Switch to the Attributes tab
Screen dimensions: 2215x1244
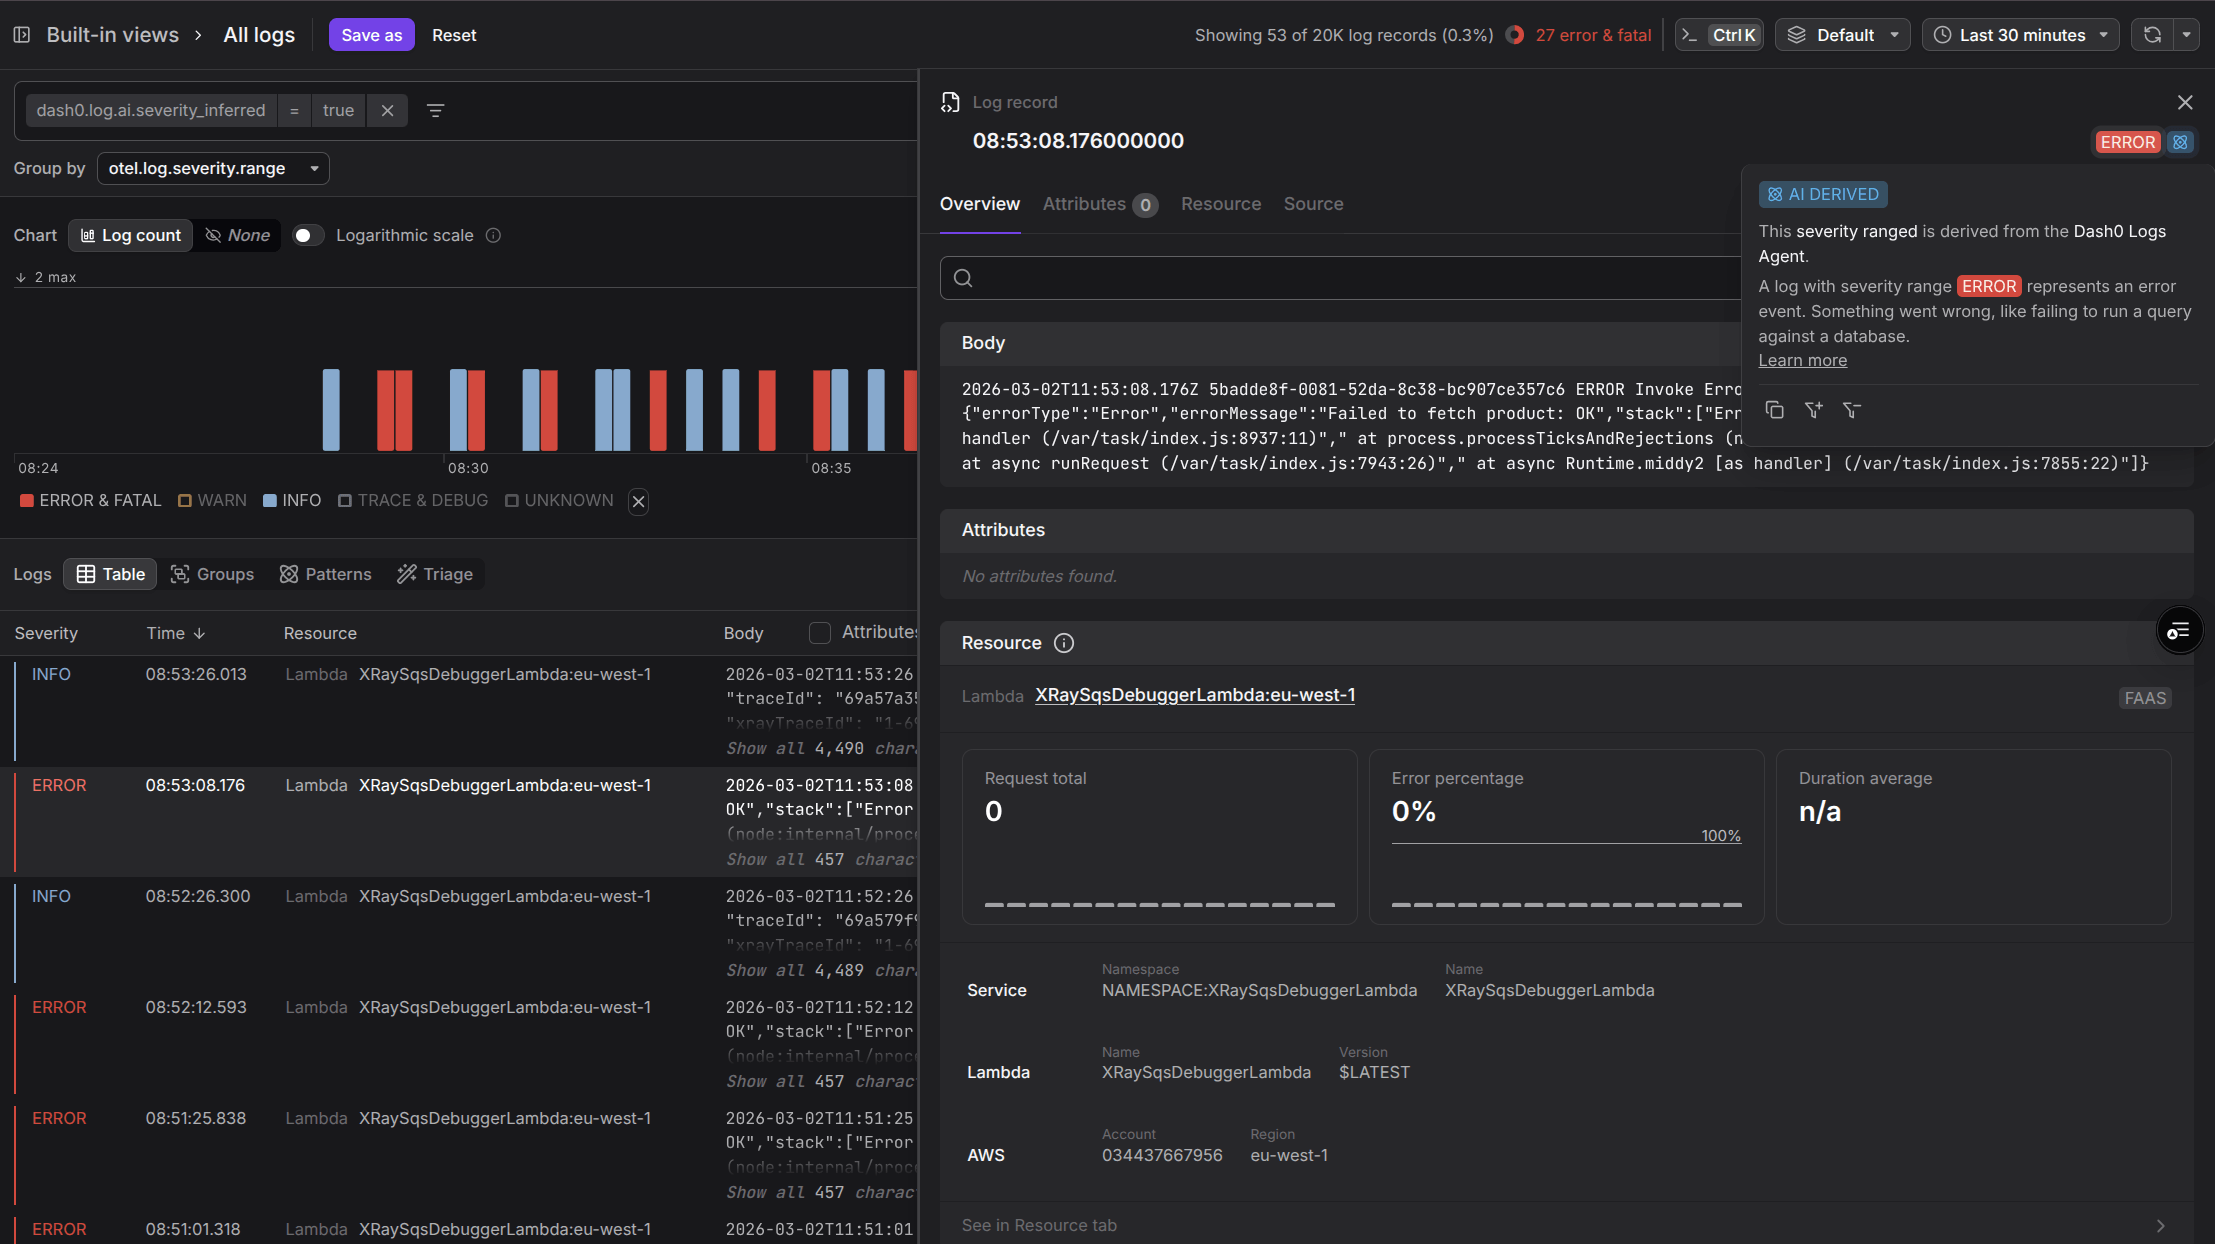[x=1083, y=204]
